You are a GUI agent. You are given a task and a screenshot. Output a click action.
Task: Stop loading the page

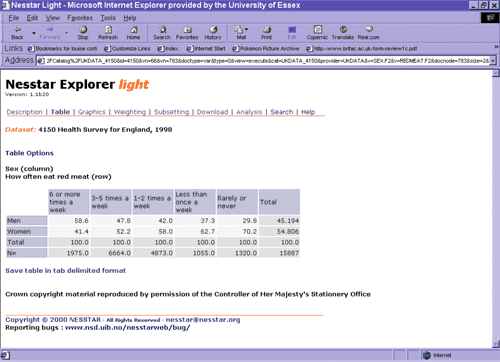click(83, 33)
